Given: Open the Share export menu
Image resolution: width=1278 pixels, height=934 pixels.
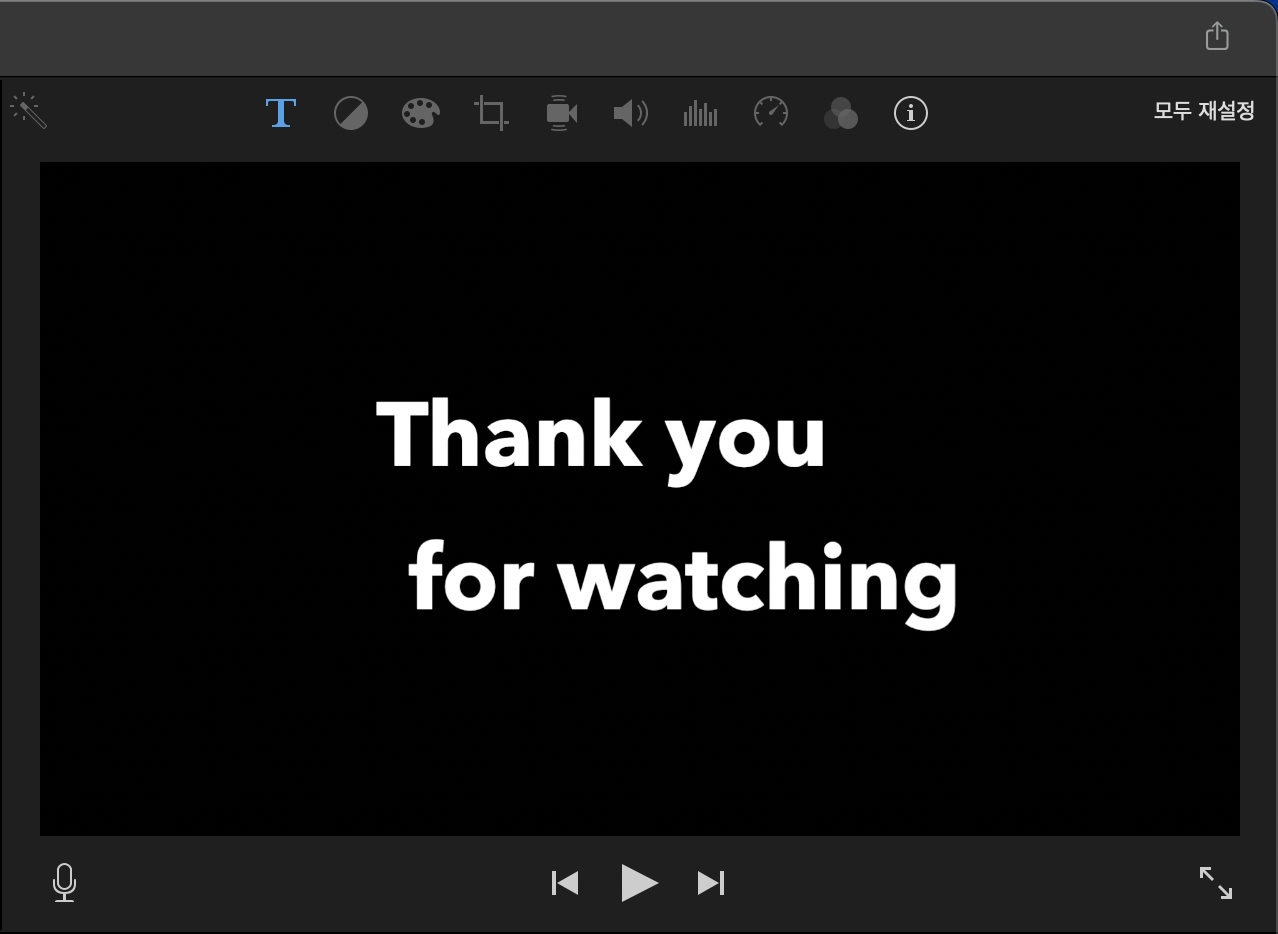Looking at the screenshot, I should pyautogui.click(x=1217, y=36).
